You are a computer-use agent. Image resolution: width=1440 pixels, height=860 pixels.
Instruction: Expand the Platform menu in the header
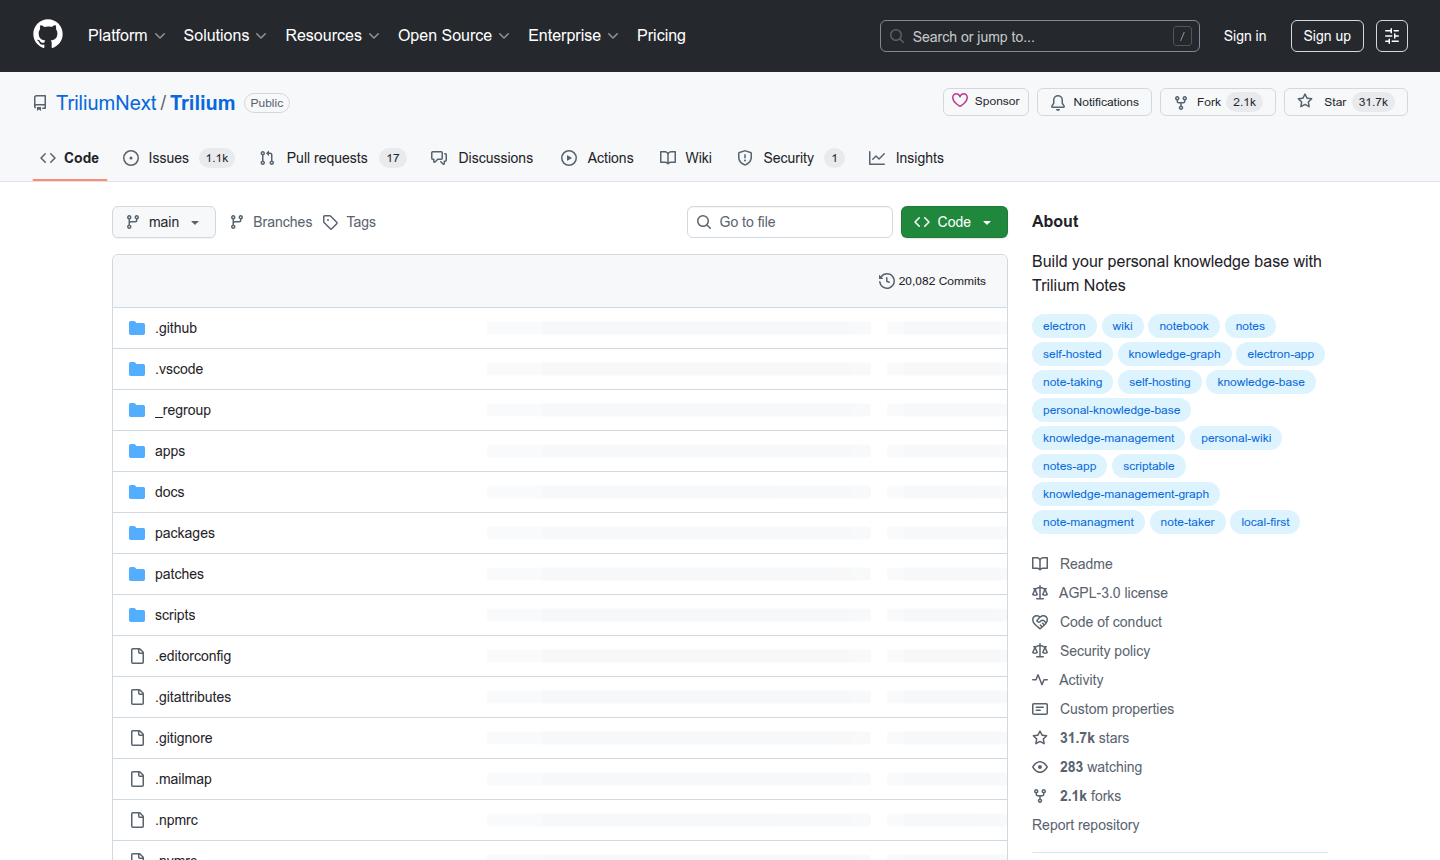pyautogui.click(x=126, y=35)
